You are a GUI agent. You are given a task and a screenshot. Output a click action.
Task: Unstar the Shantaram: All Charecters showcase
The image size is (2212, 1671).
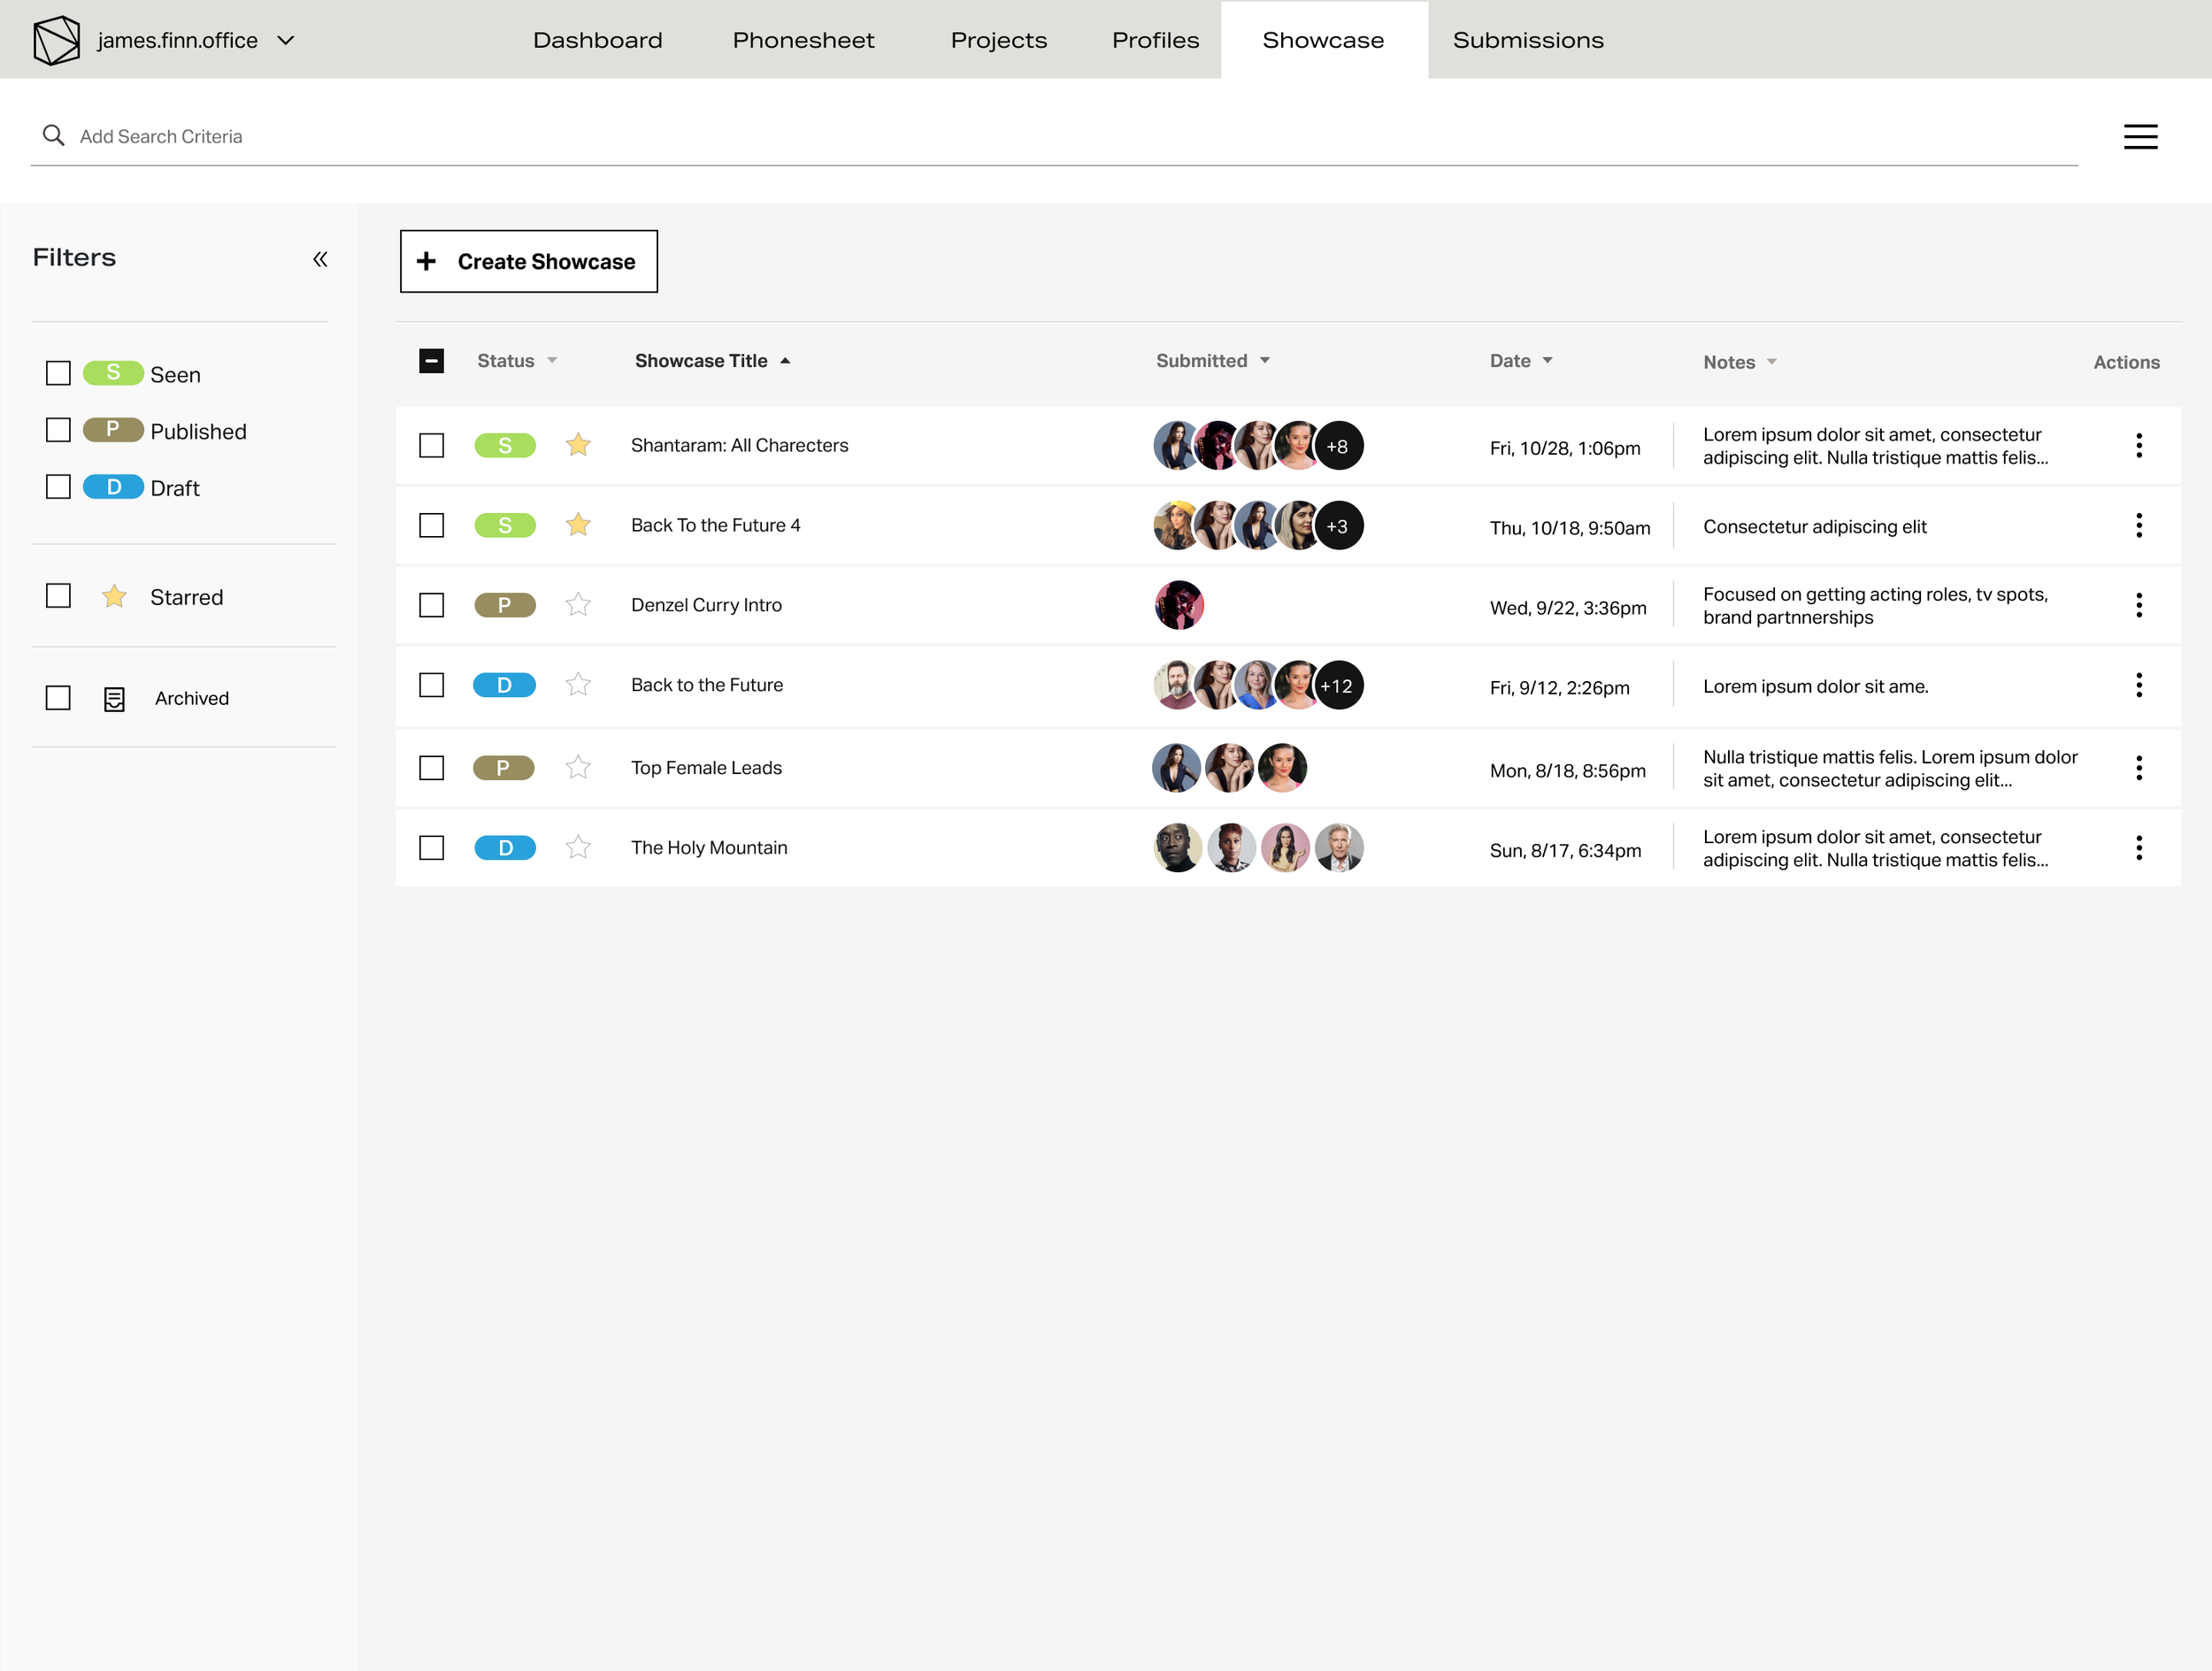(578, 445)
